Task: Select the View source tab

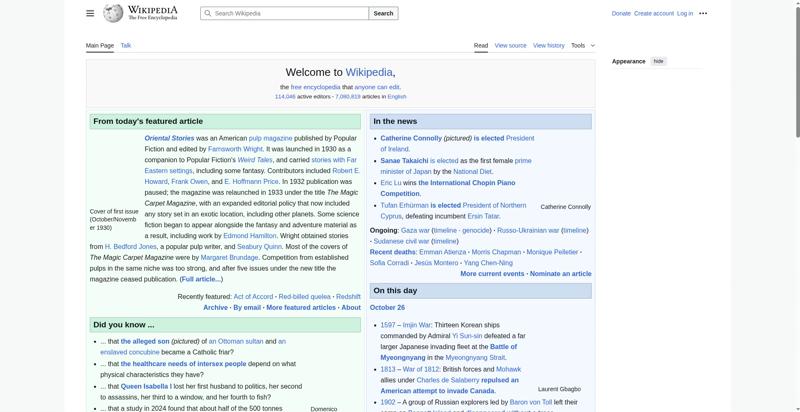Action: 510,45
